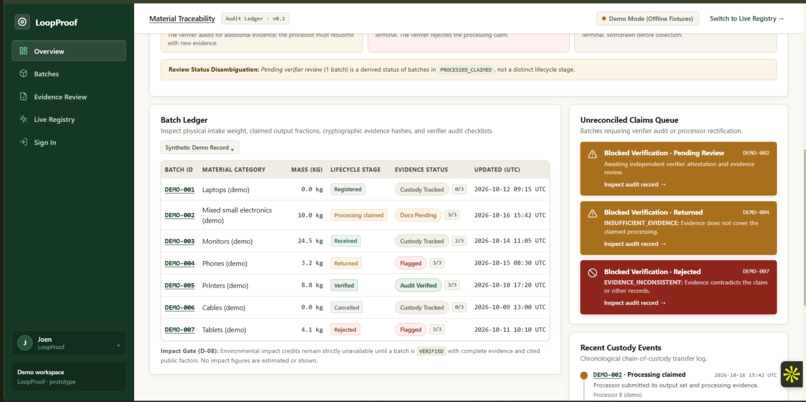The image size is (806, 402).
Task: Click the Overview grid icon
Action: (x=23, y=51)
